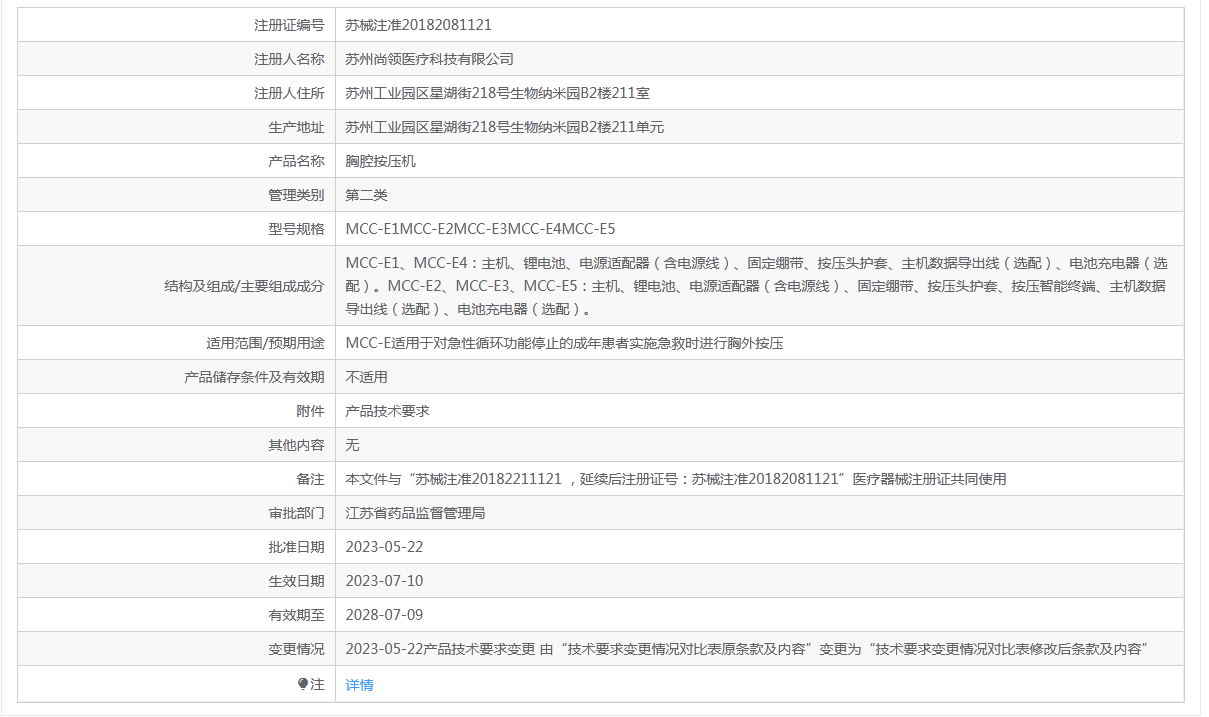This screenshot has width=1209, height=717.
Task: Click approval department 江苏省药品监督管理局
Action: pos(415,513)
